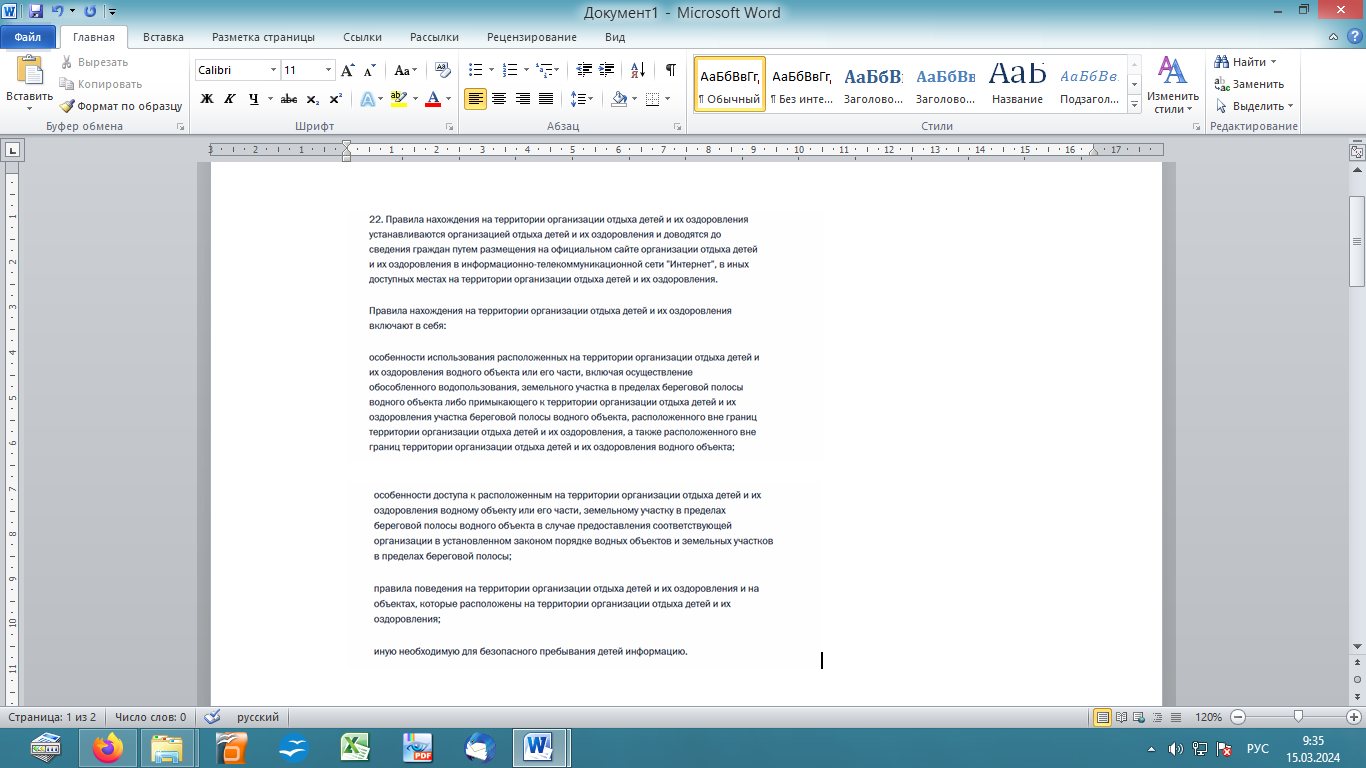Image resolution: width=1366 pixels, height=768 pixels.
Task: Click the Superscript x² icon
Action: pyautogui.click(x=336, y=99)
